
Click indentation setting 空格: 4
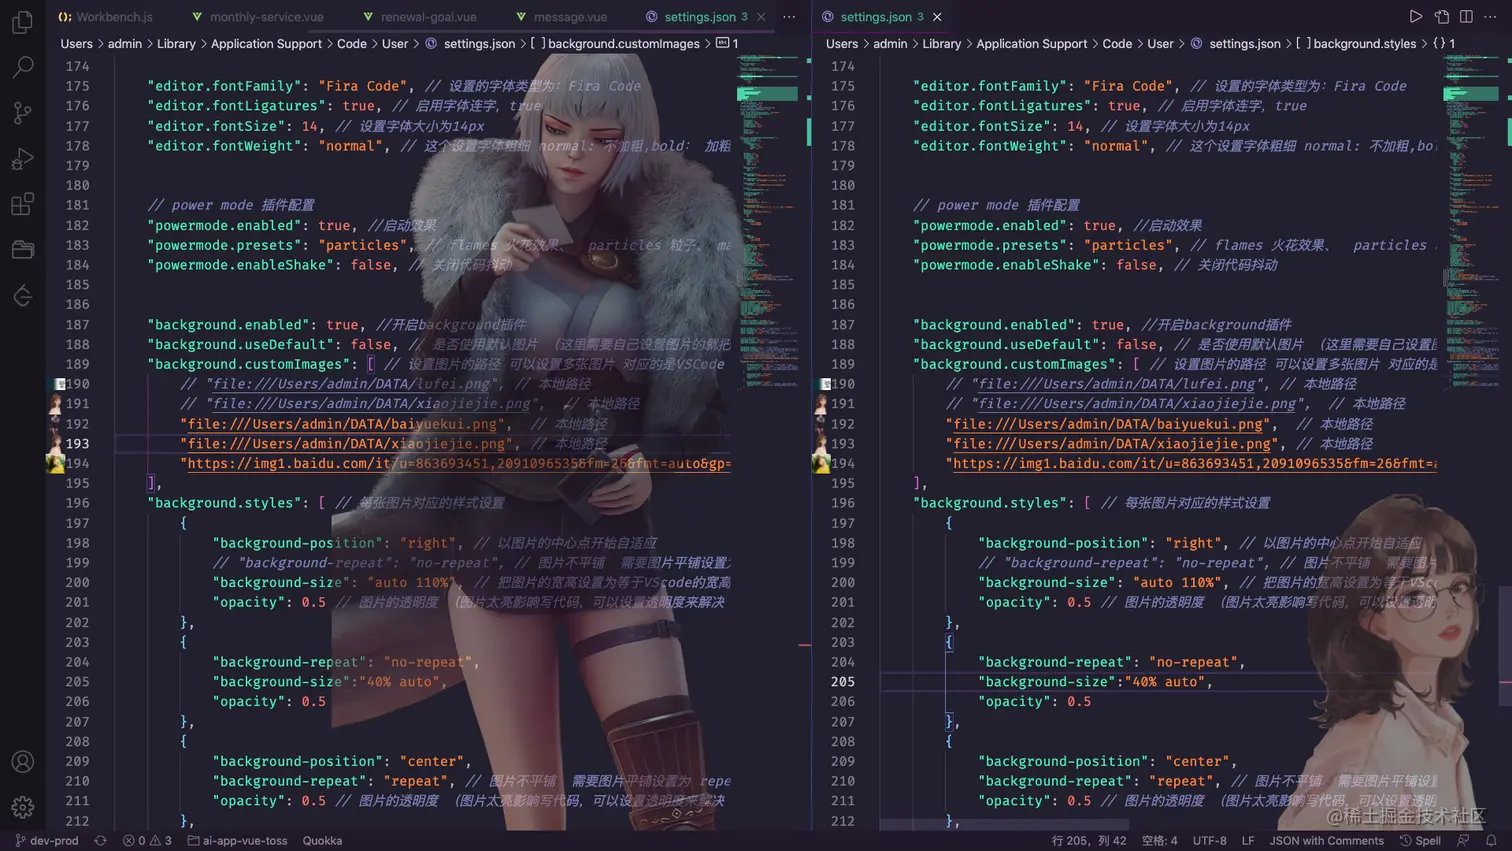coord(1159,841)
